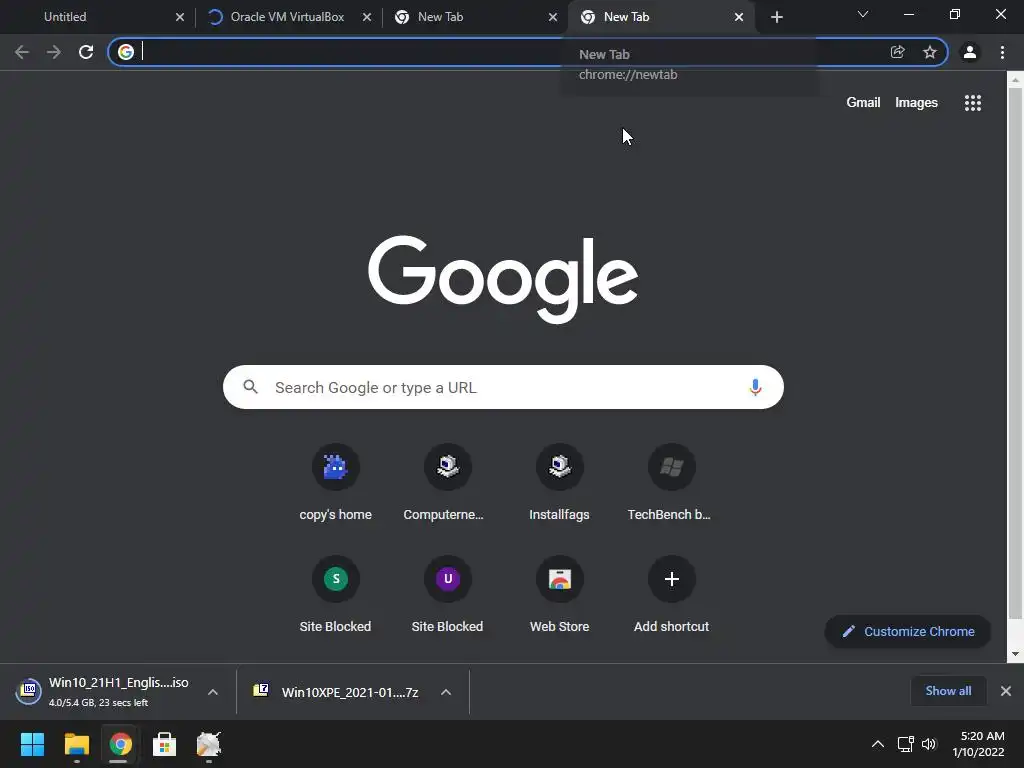Open the Google apps grid

pos(972,103)
